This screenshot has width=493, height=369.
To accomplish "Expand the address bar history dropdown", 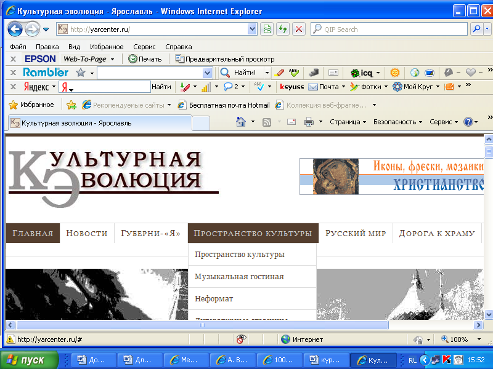I will tap(252, 29).
